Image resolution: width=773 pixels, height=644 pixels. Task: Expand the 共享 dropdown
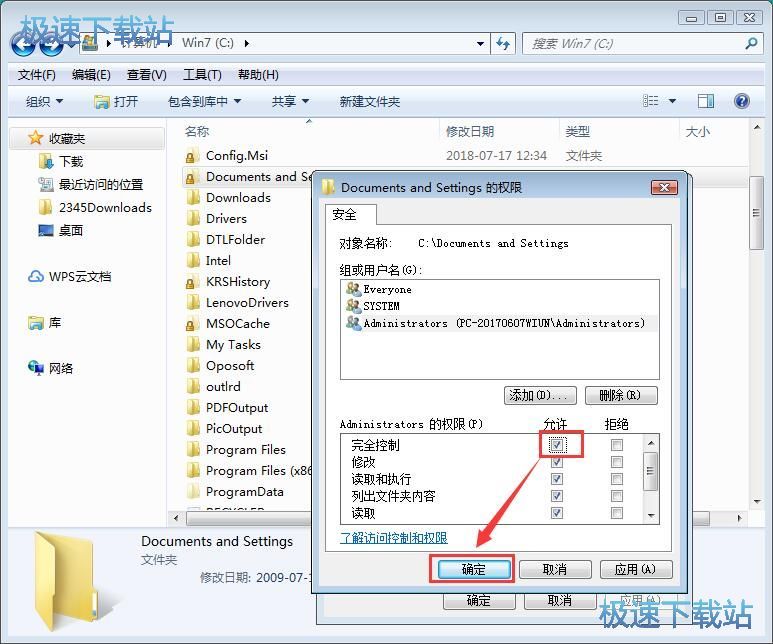tap(290, 101)
